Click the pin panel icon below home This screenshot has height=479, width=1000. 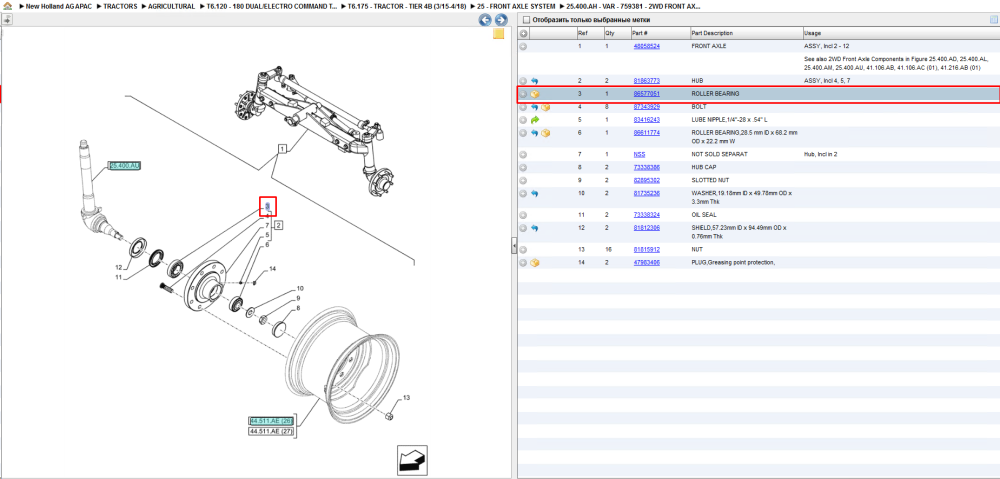(x=7, y=19)
